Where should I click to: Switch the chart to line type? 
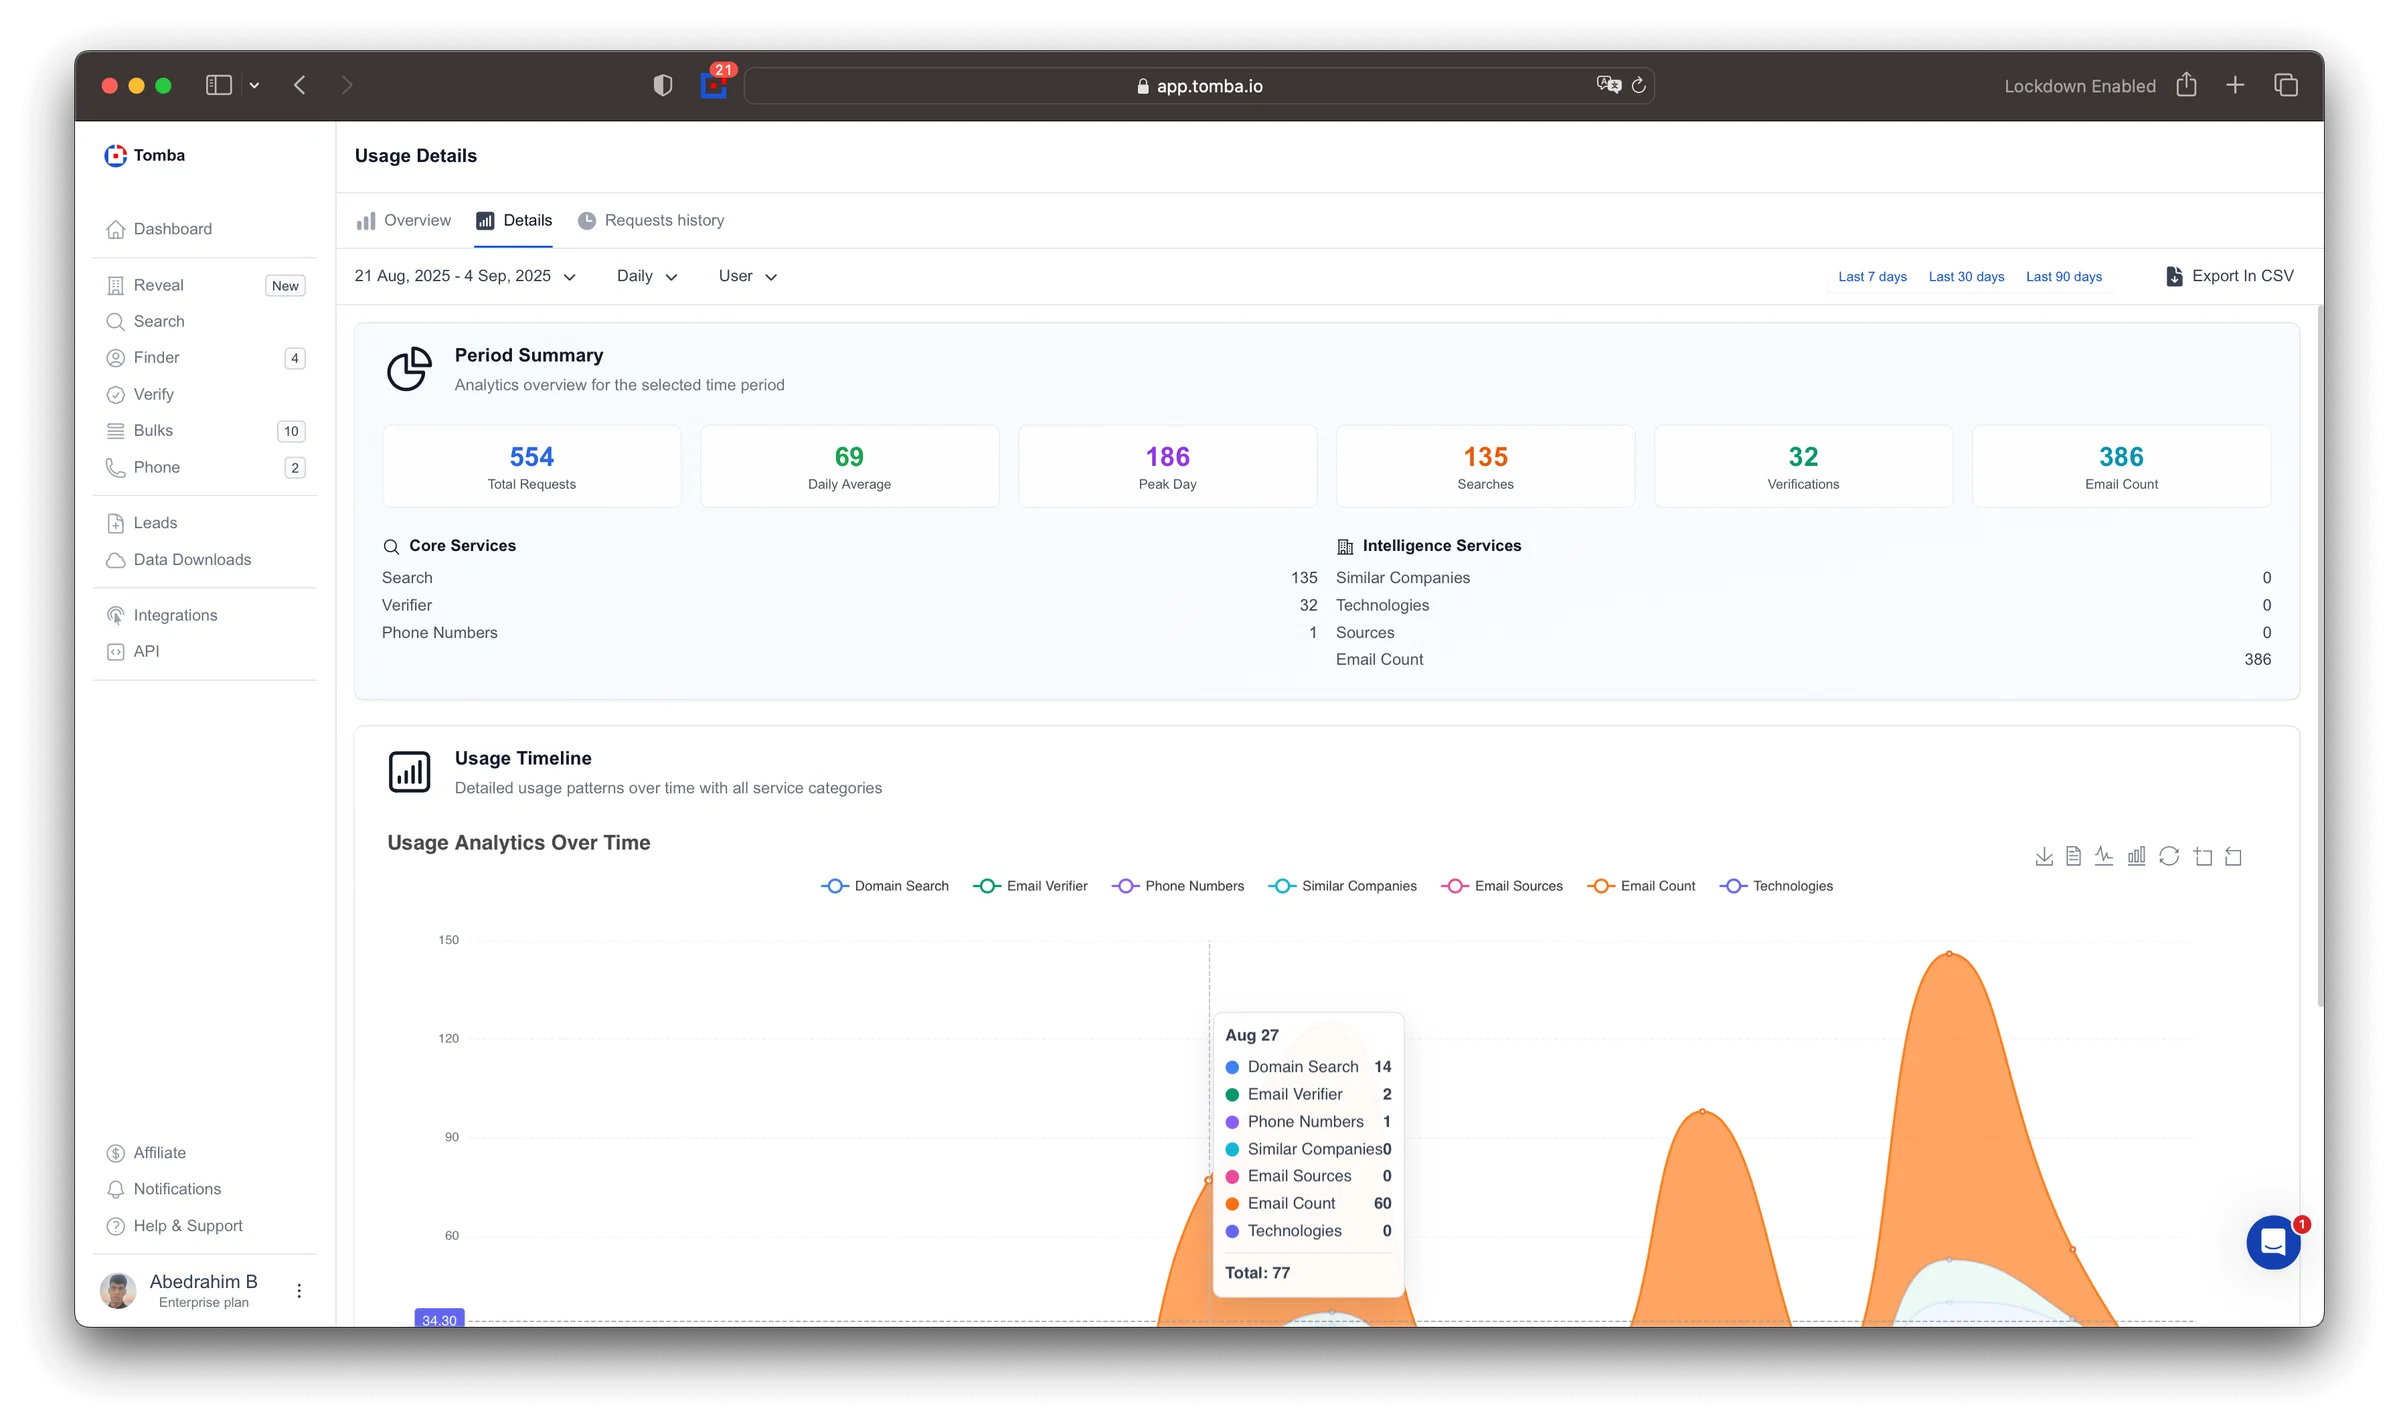pyautogui.click(x=2104, y=856)
